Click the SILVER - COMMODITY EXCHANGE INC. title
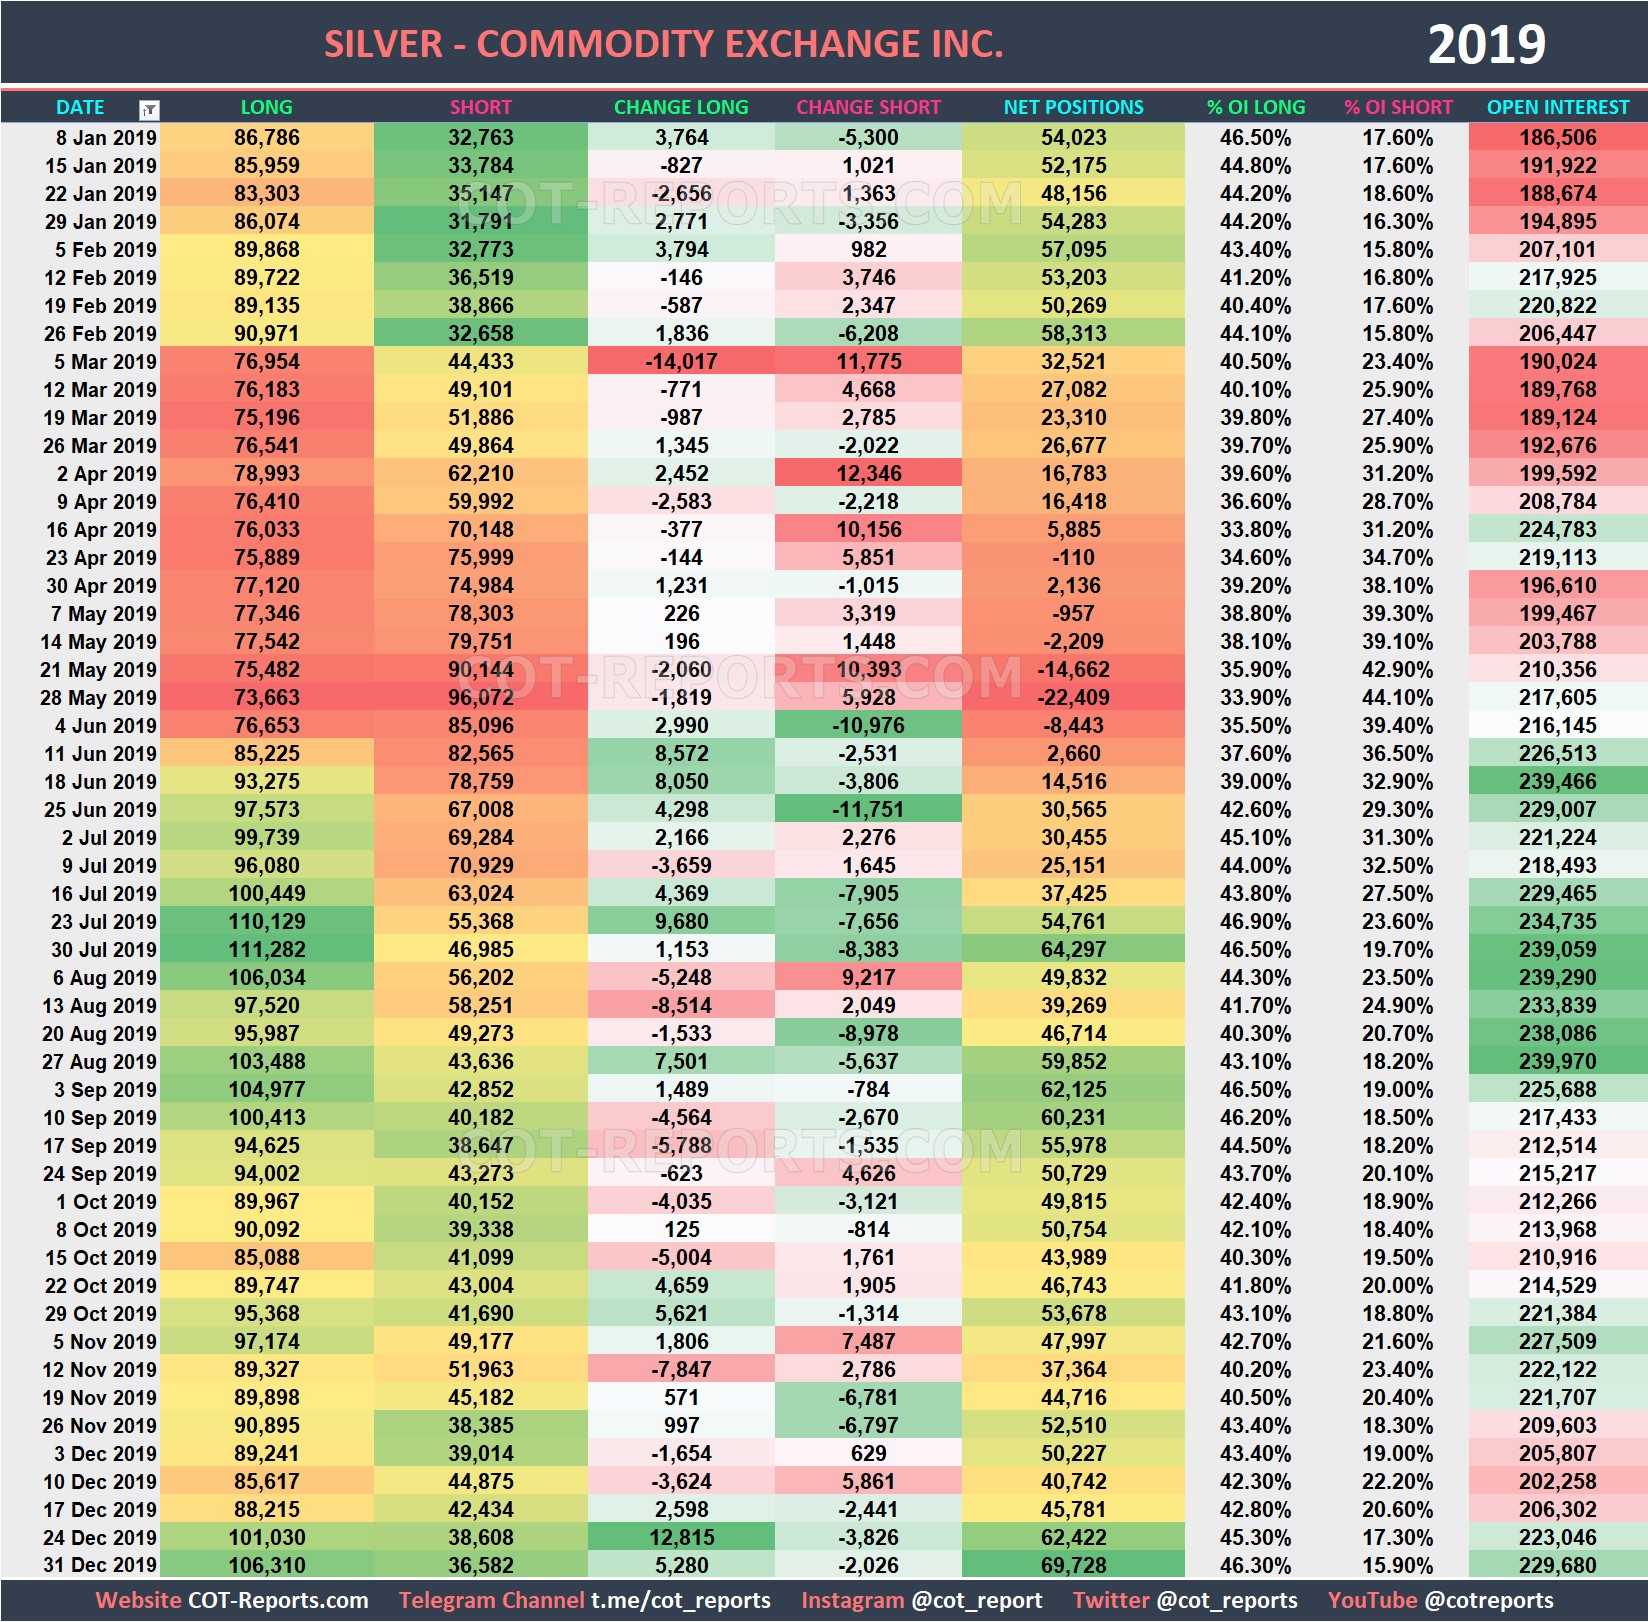The width and height of the screenshot is (1648, 1622). (x=662, y=43)
